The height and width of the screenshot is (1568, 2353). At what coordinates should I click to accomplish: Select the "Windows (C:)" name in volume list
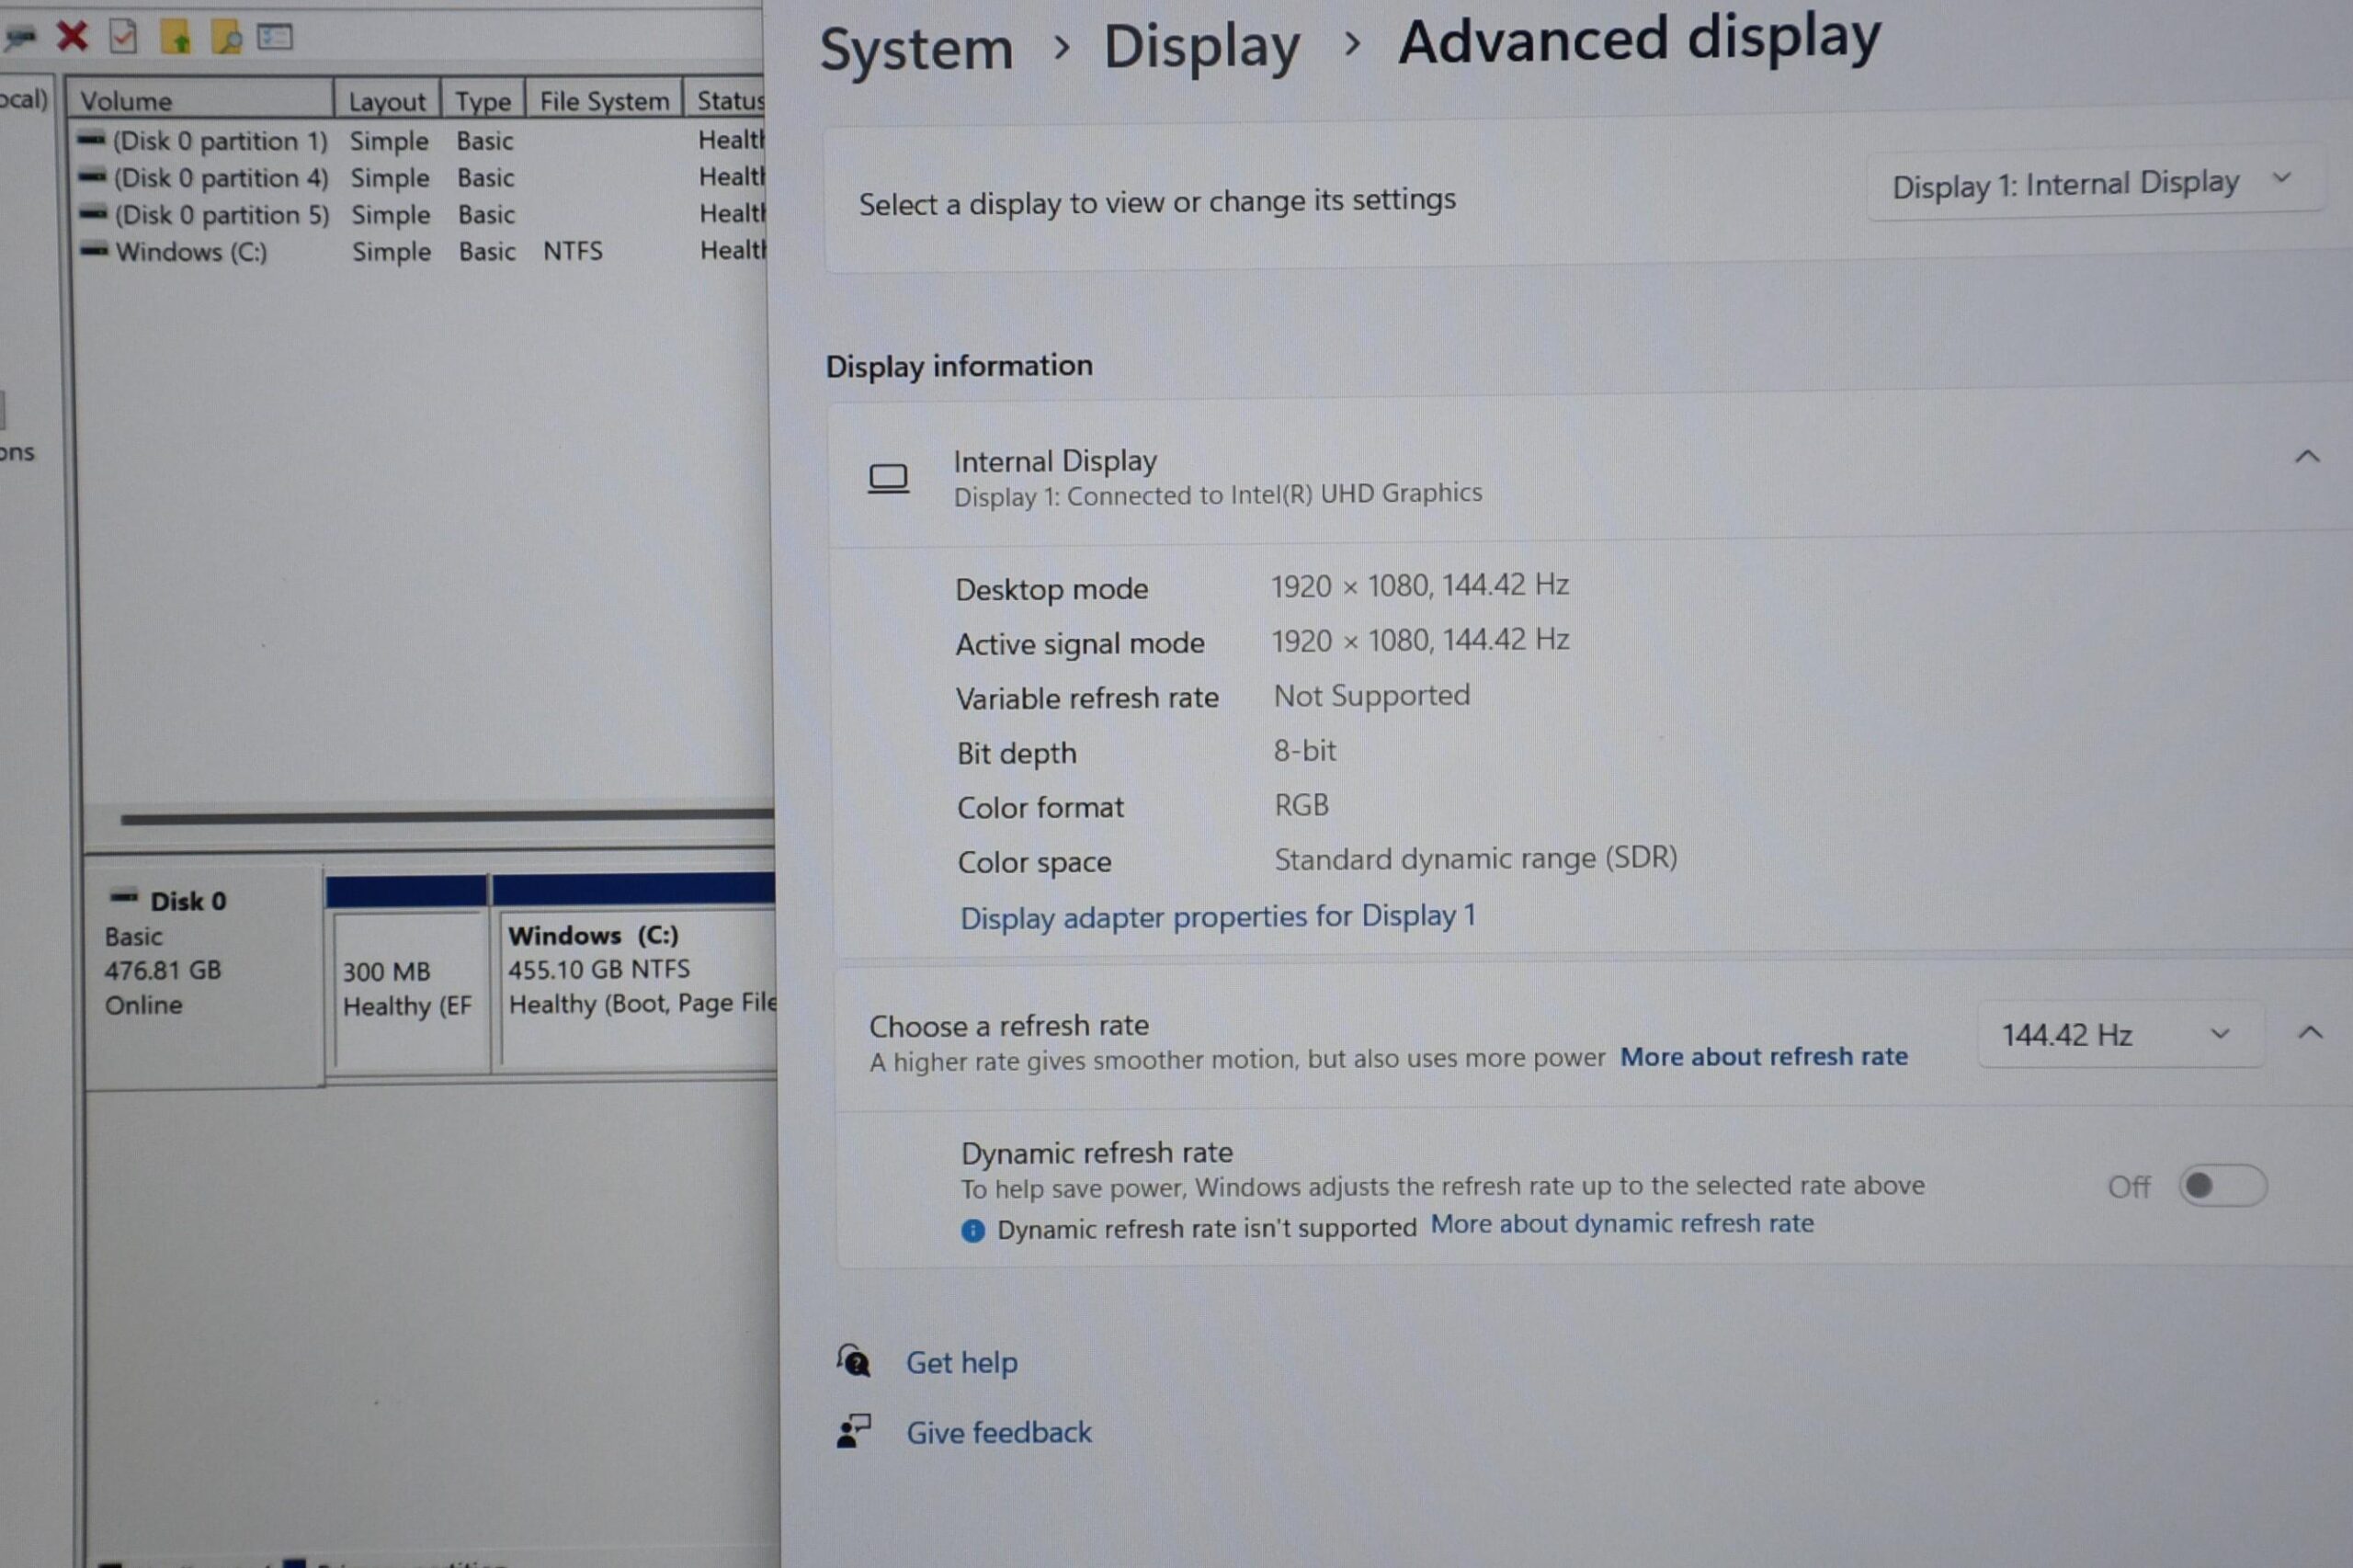pyautogui.click(x=192, y=252)
